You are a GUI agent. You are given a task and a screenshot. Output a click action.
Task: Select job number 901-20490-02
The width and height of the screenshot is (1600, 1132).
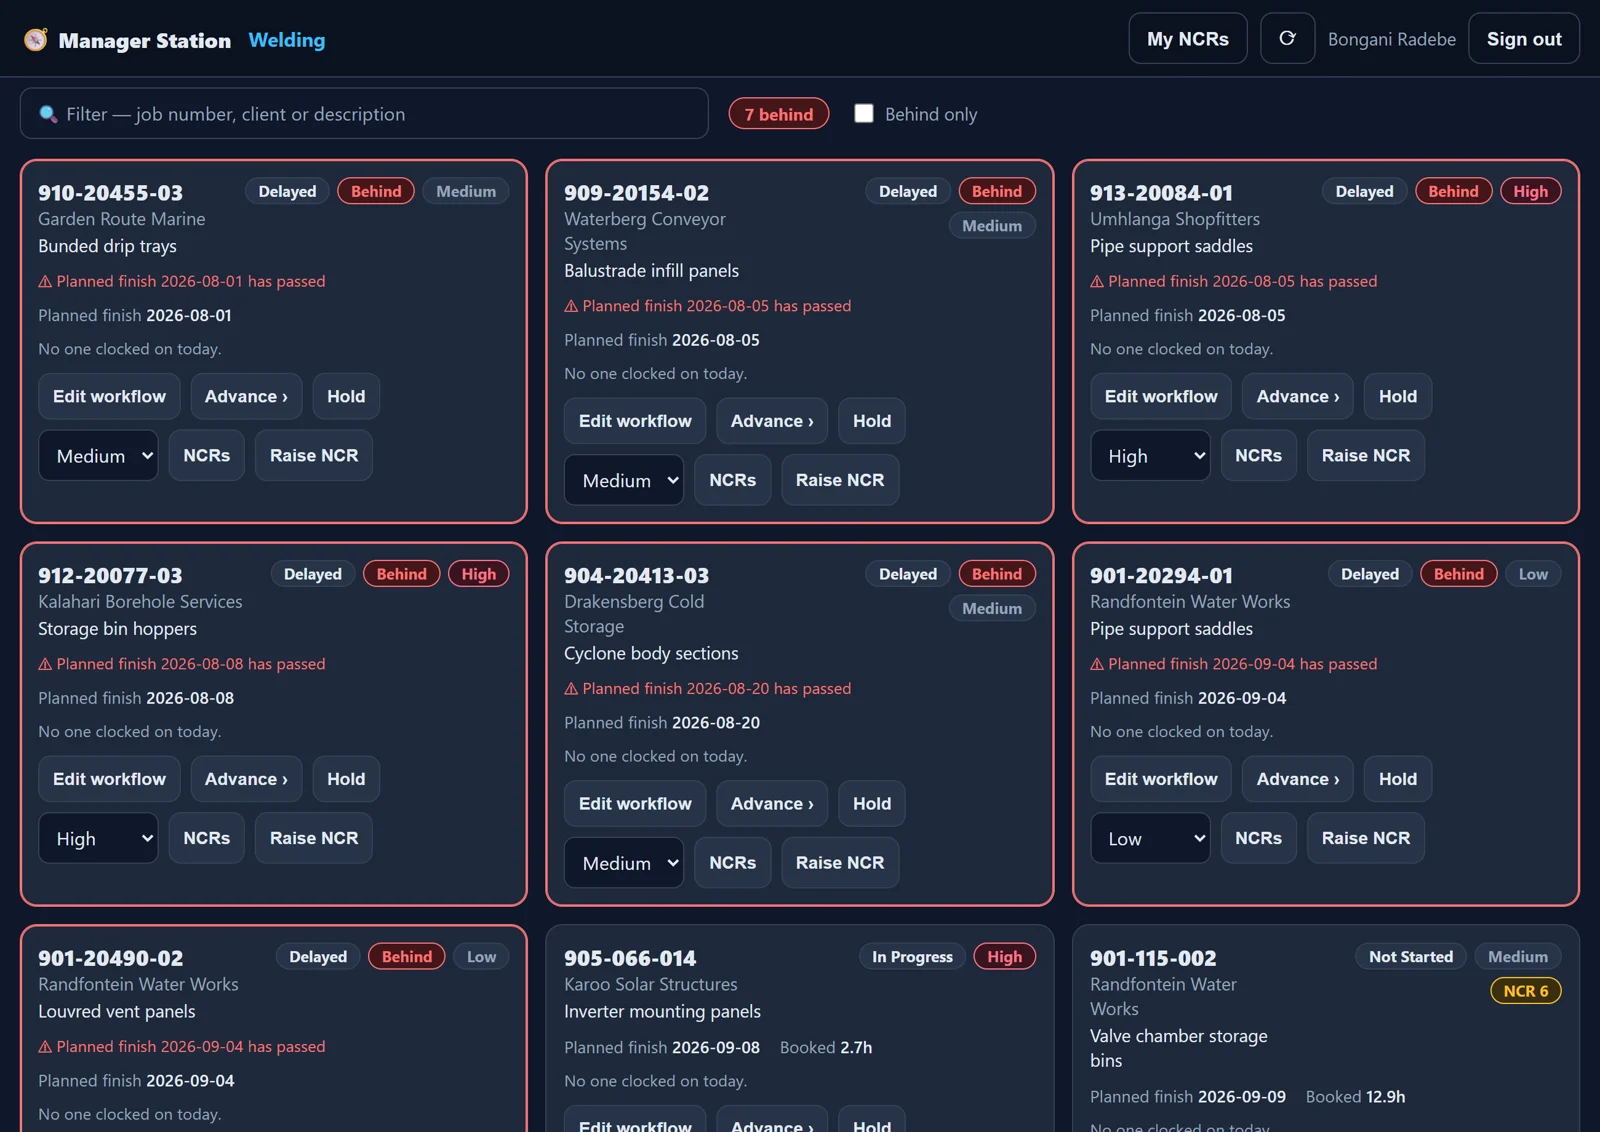[111, 958]
